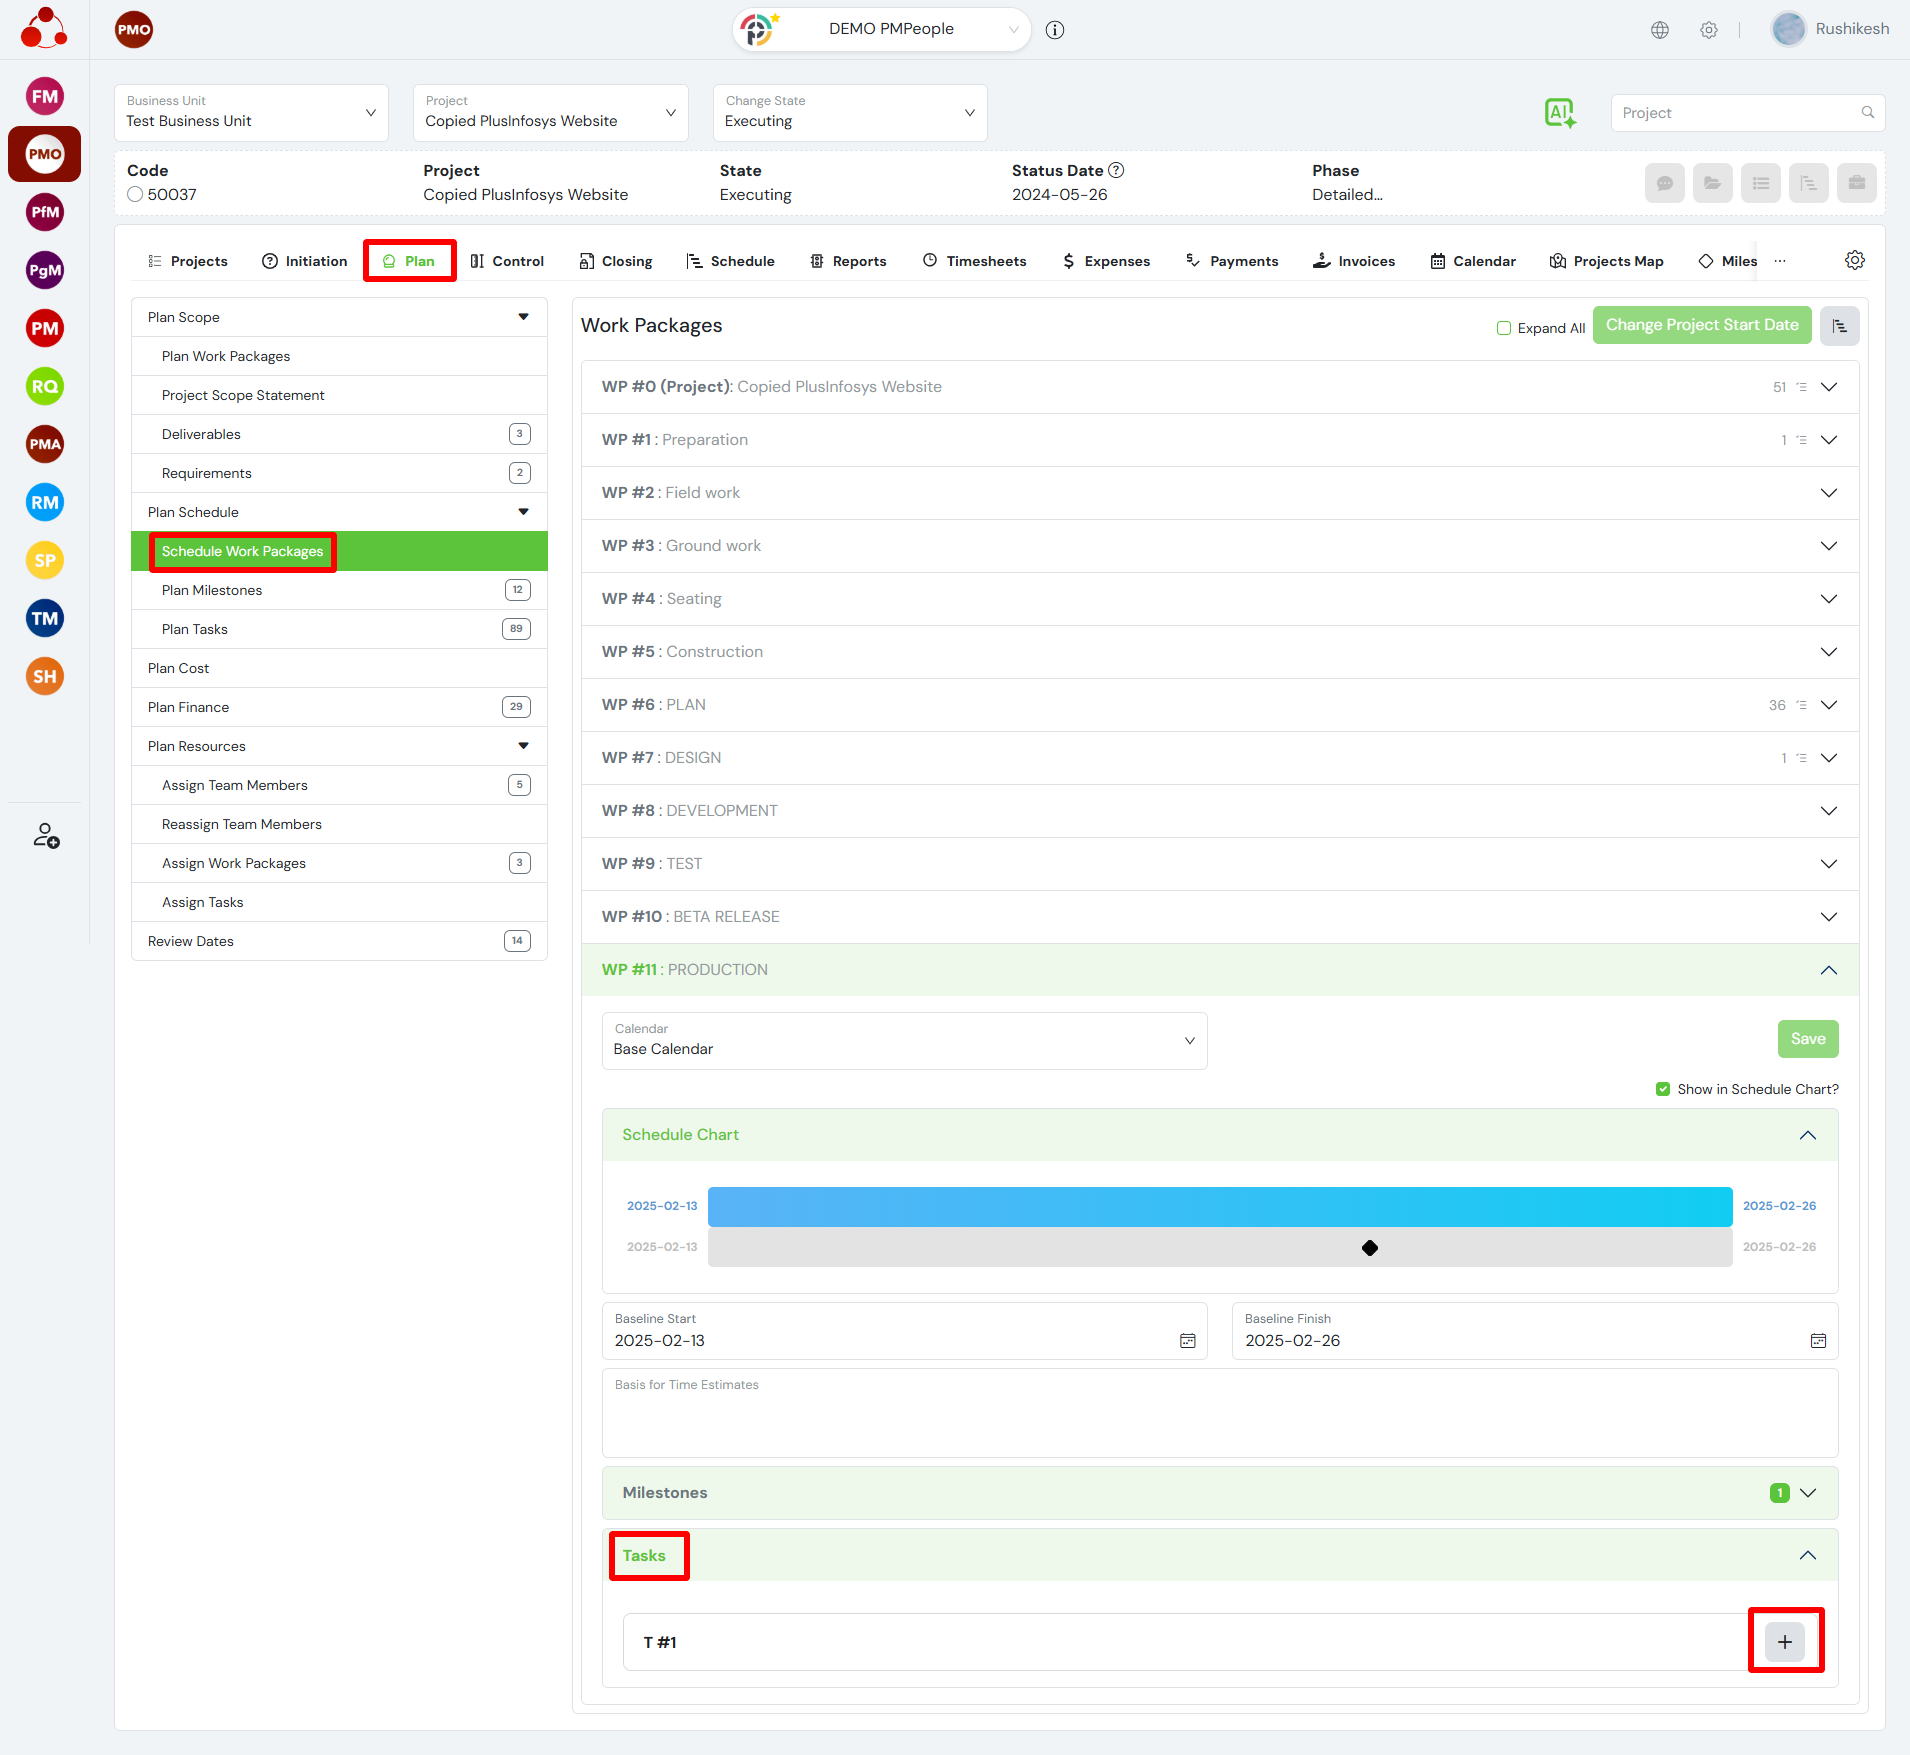Image resolution: width=1910 pixels, height=1755 pixels.
Task: Open the Timesheets tab
Action: 975,261
